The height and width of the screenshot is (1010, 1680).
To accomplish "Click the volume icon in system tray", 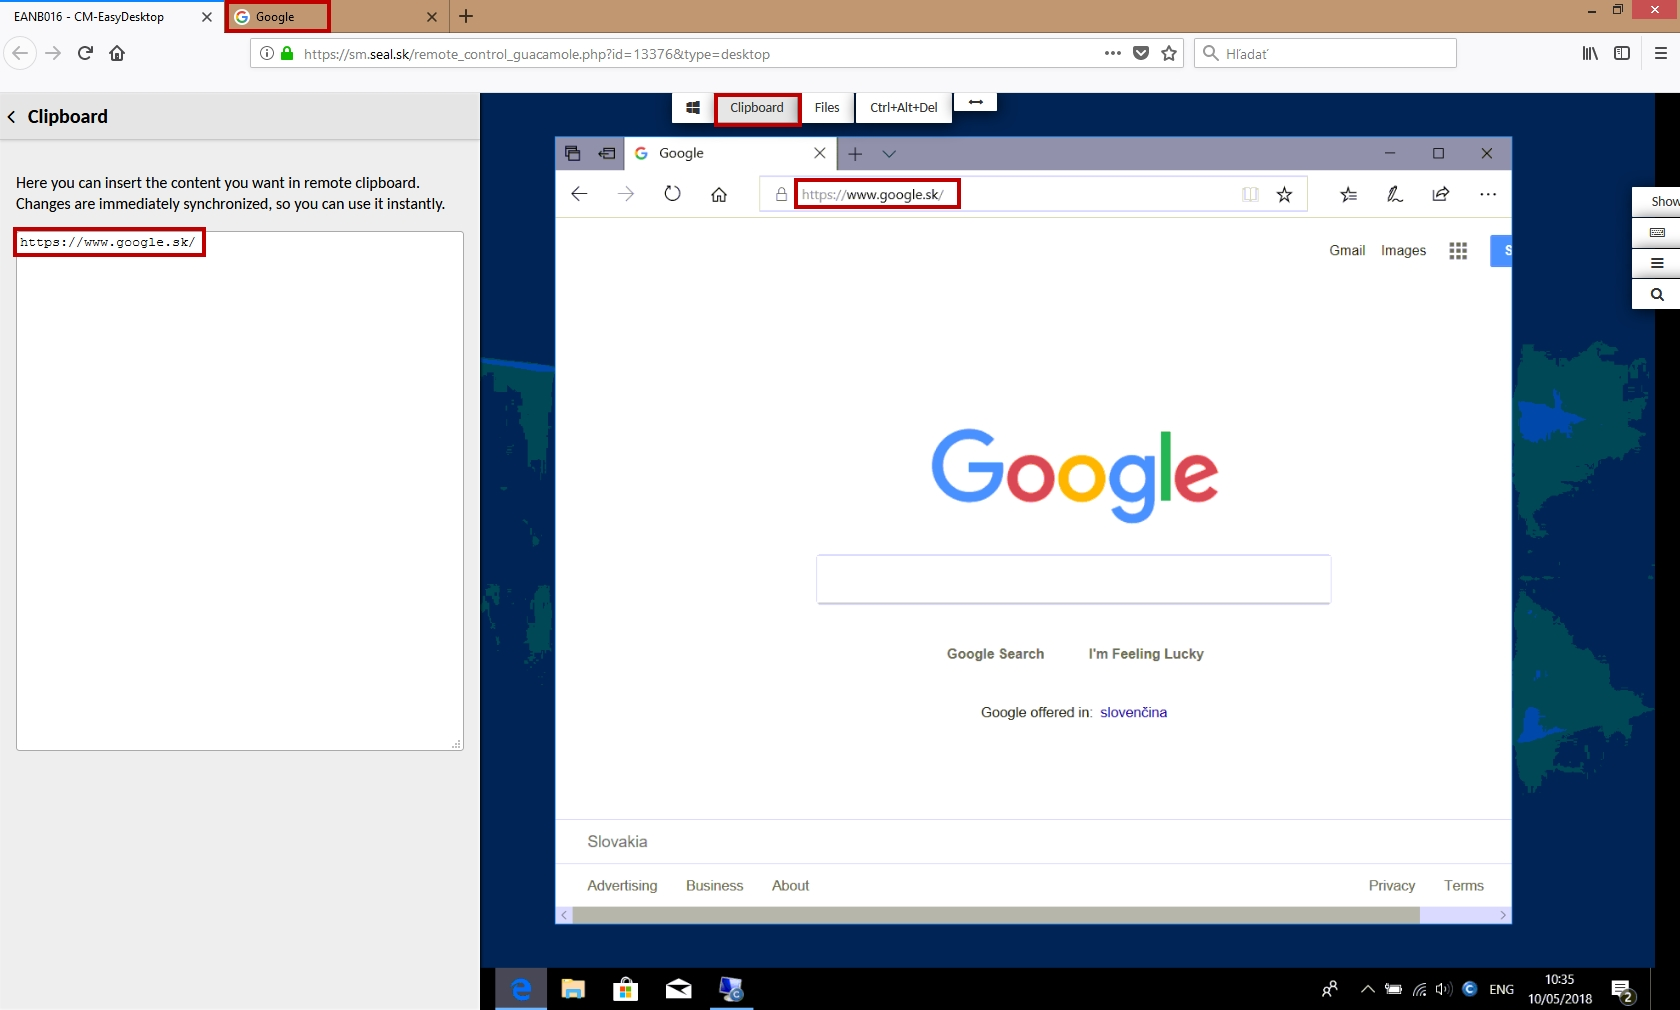I will 1443,989.
